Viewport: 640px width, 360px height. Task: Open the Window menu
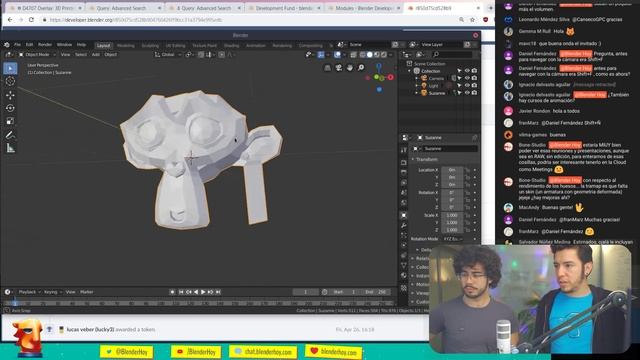coord(64,45)
